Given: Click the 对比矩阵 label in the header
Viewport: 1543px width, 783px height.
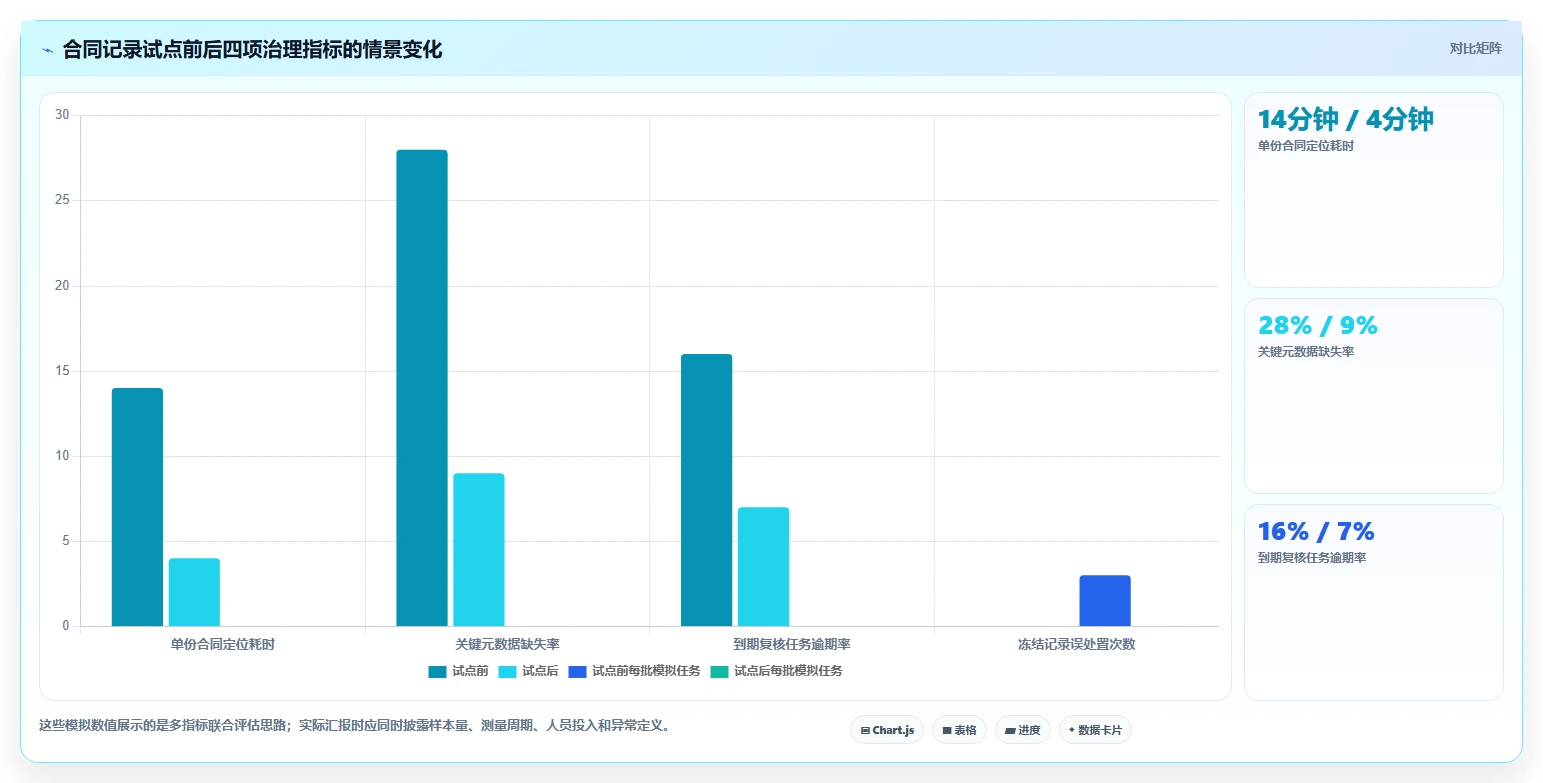Looking at the screenshot, I should (x=1475, y=48).
